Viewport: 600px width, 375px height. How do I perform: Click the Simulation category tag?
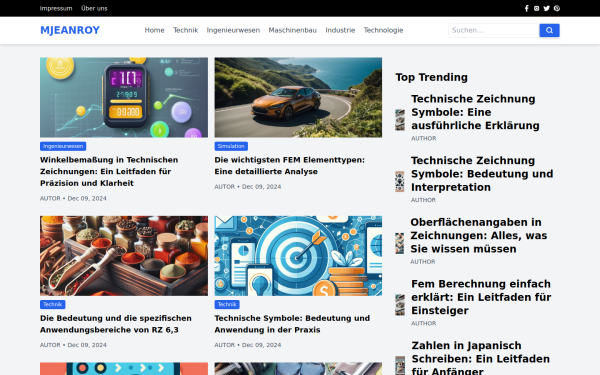pyautogui.click(x=231, y=146)
